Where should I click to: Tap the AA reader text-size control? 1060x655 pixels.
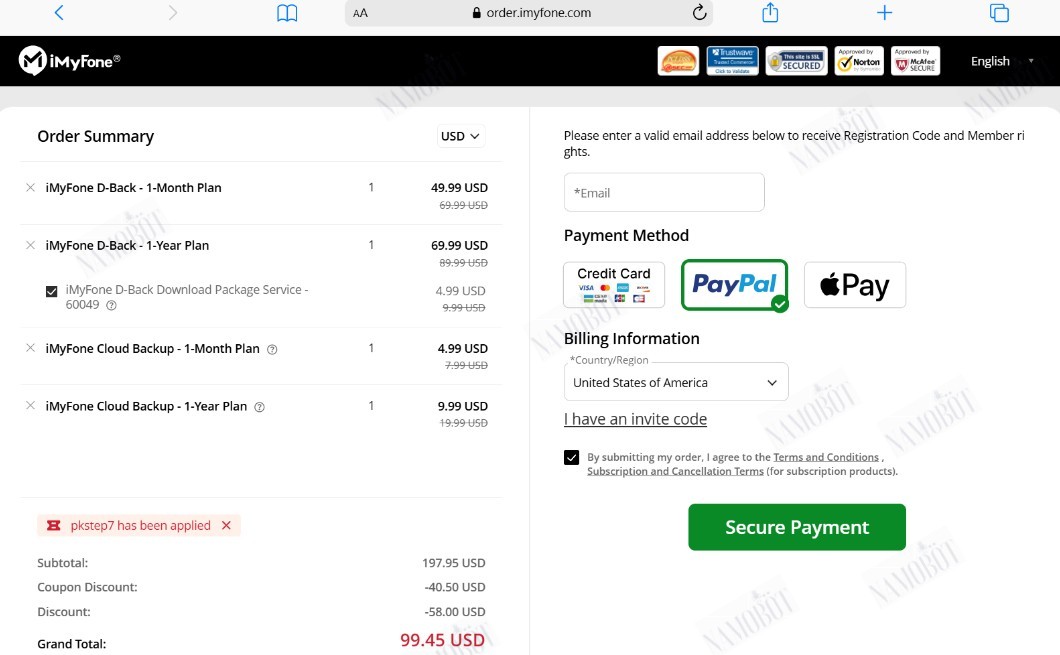click(x=360, y=13)
